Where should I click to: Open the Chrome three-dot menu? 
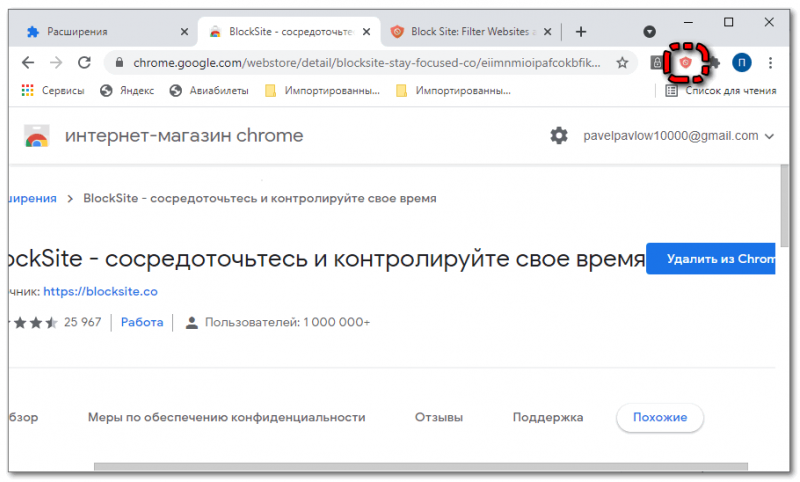[770, 63]
